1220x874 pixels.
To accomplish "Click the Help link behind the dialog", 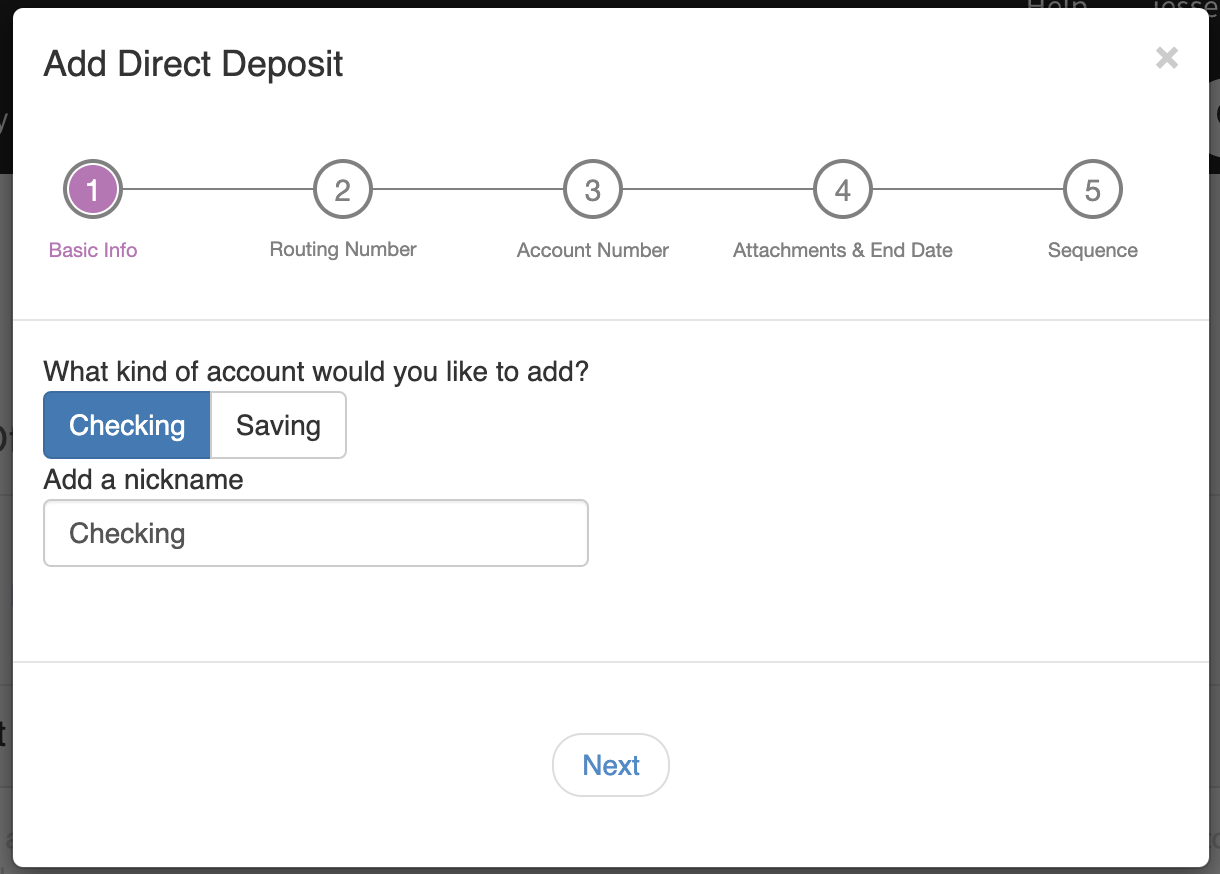I will (x=1056, y=5).
